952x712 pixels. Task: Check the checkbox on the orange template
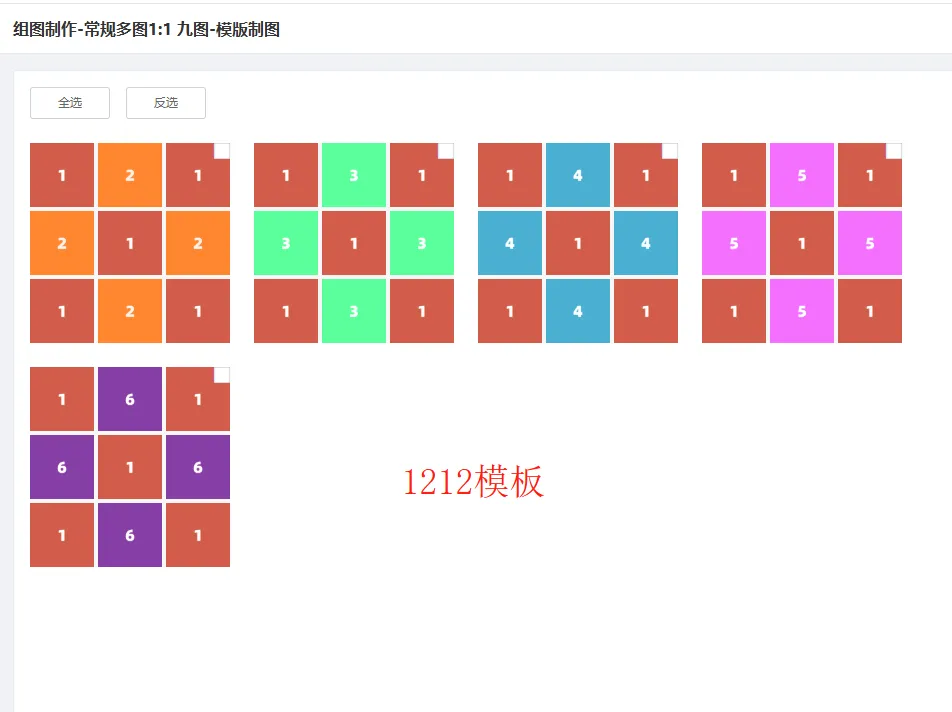(x=221, y=149)
